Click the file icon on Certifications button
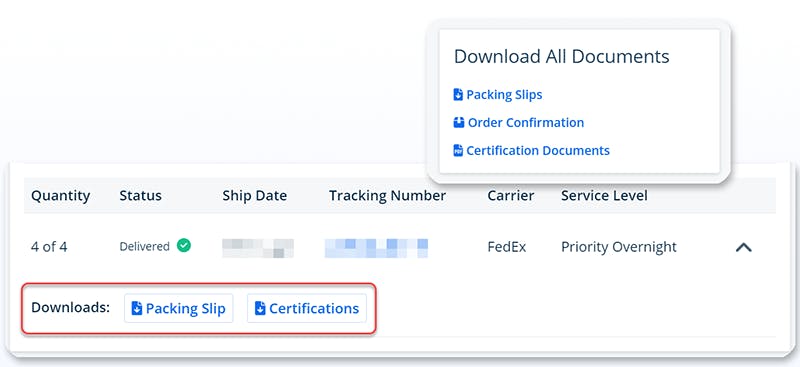Viewport: 800px width, 367px height. [260, 308]
